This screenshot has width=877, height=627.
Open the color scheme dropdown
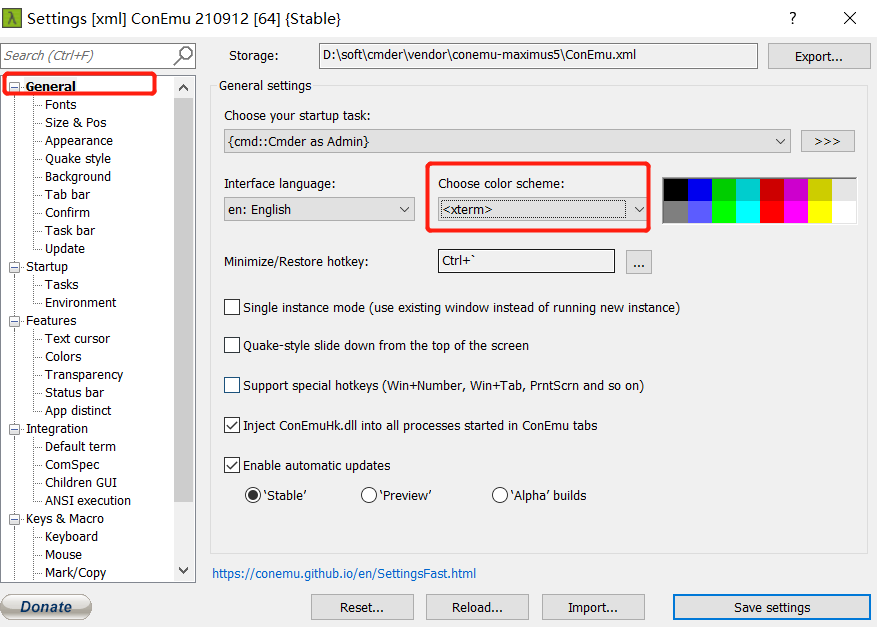542,210
